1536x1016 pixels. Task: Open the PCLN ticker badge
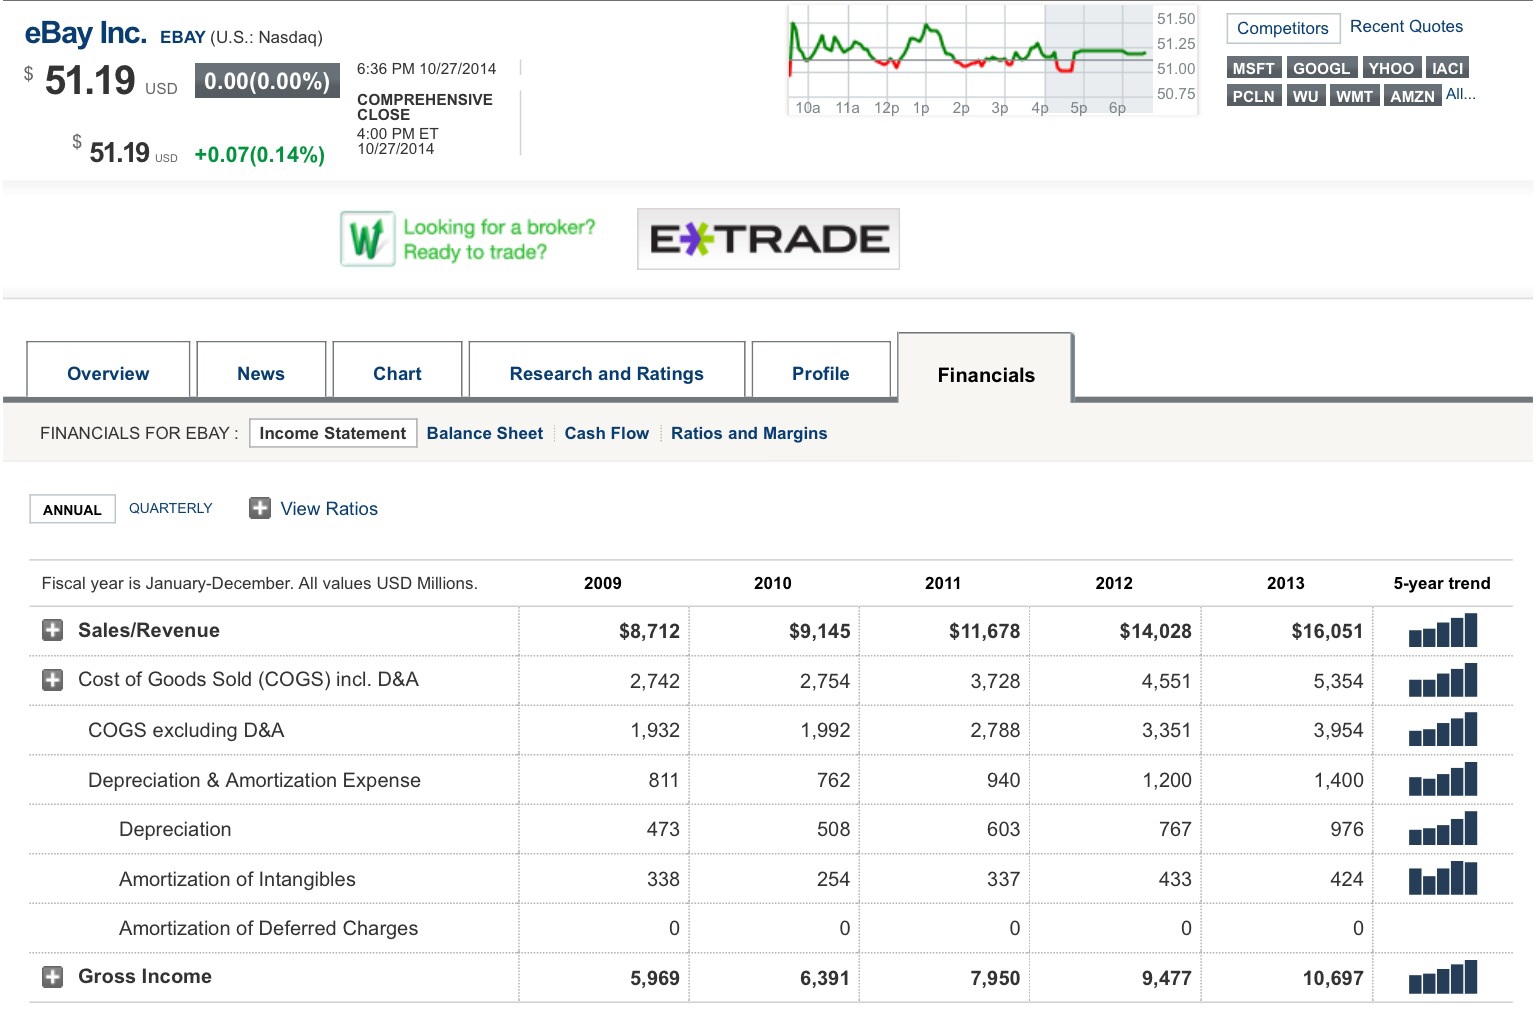pos(1254,96)
